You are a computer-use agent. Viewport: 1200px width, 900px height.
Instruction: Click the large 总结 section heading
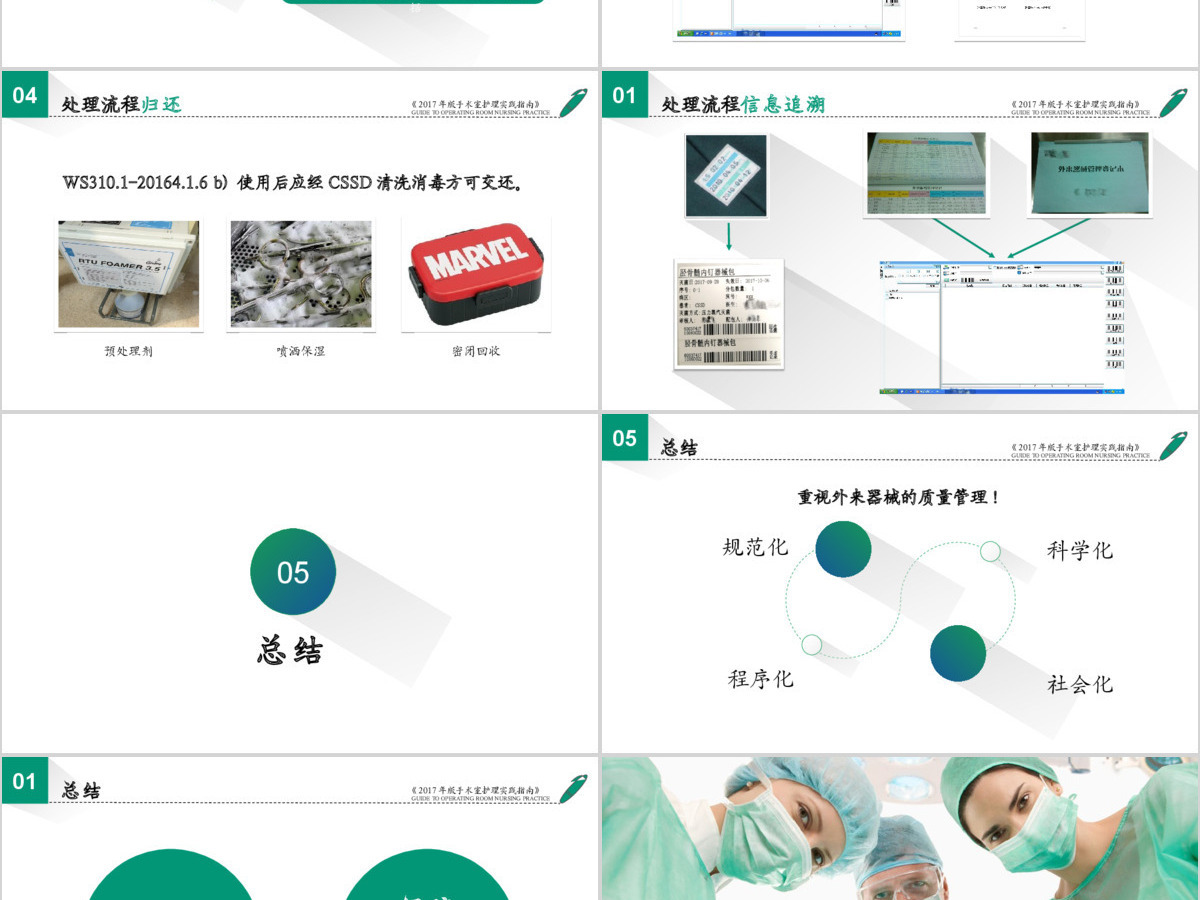pyautogui.click(x=290, y=651)
